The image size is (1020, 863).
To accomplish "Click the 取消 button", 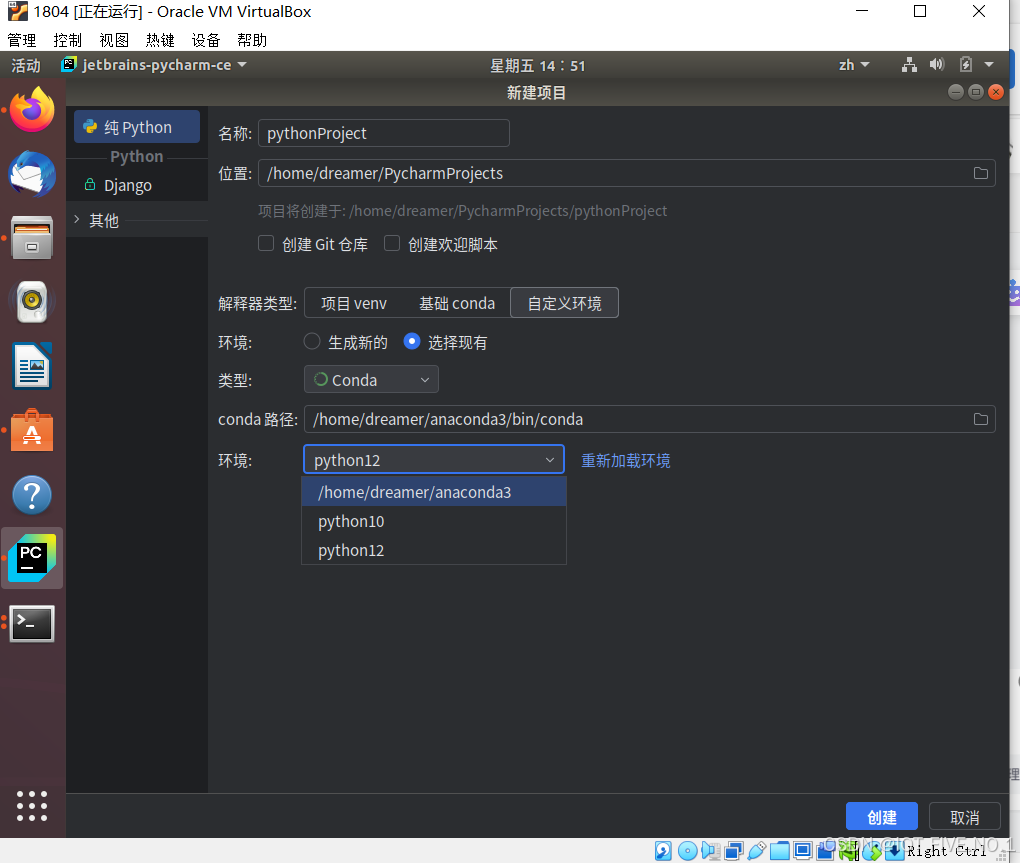I will [964, 817].
